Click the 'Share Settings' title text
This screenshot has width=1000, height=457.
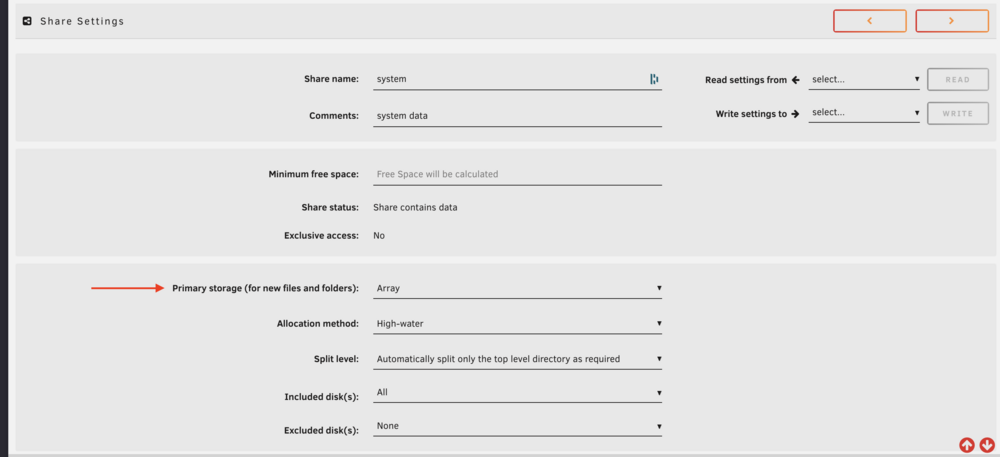(x=82, y=21)
